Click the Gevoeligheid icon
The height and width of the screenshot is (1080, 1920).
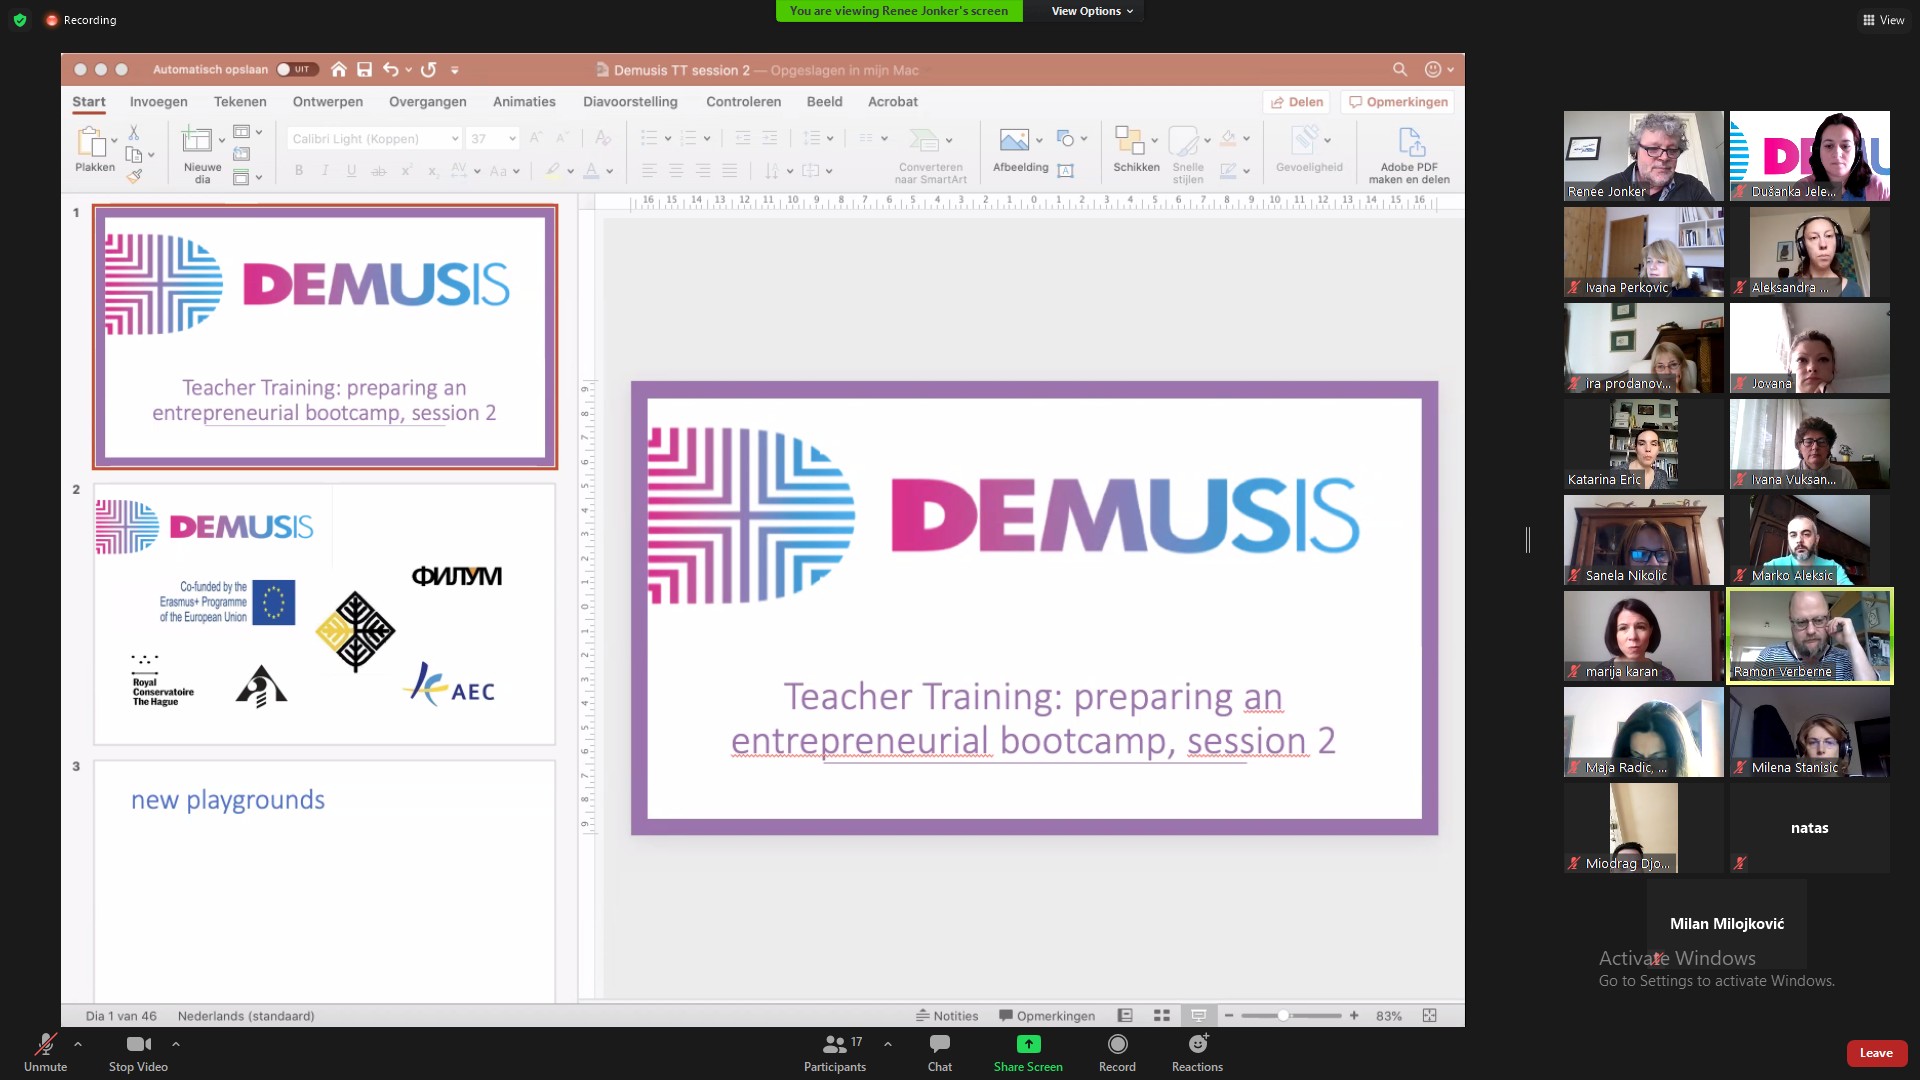pos(1306,140)
